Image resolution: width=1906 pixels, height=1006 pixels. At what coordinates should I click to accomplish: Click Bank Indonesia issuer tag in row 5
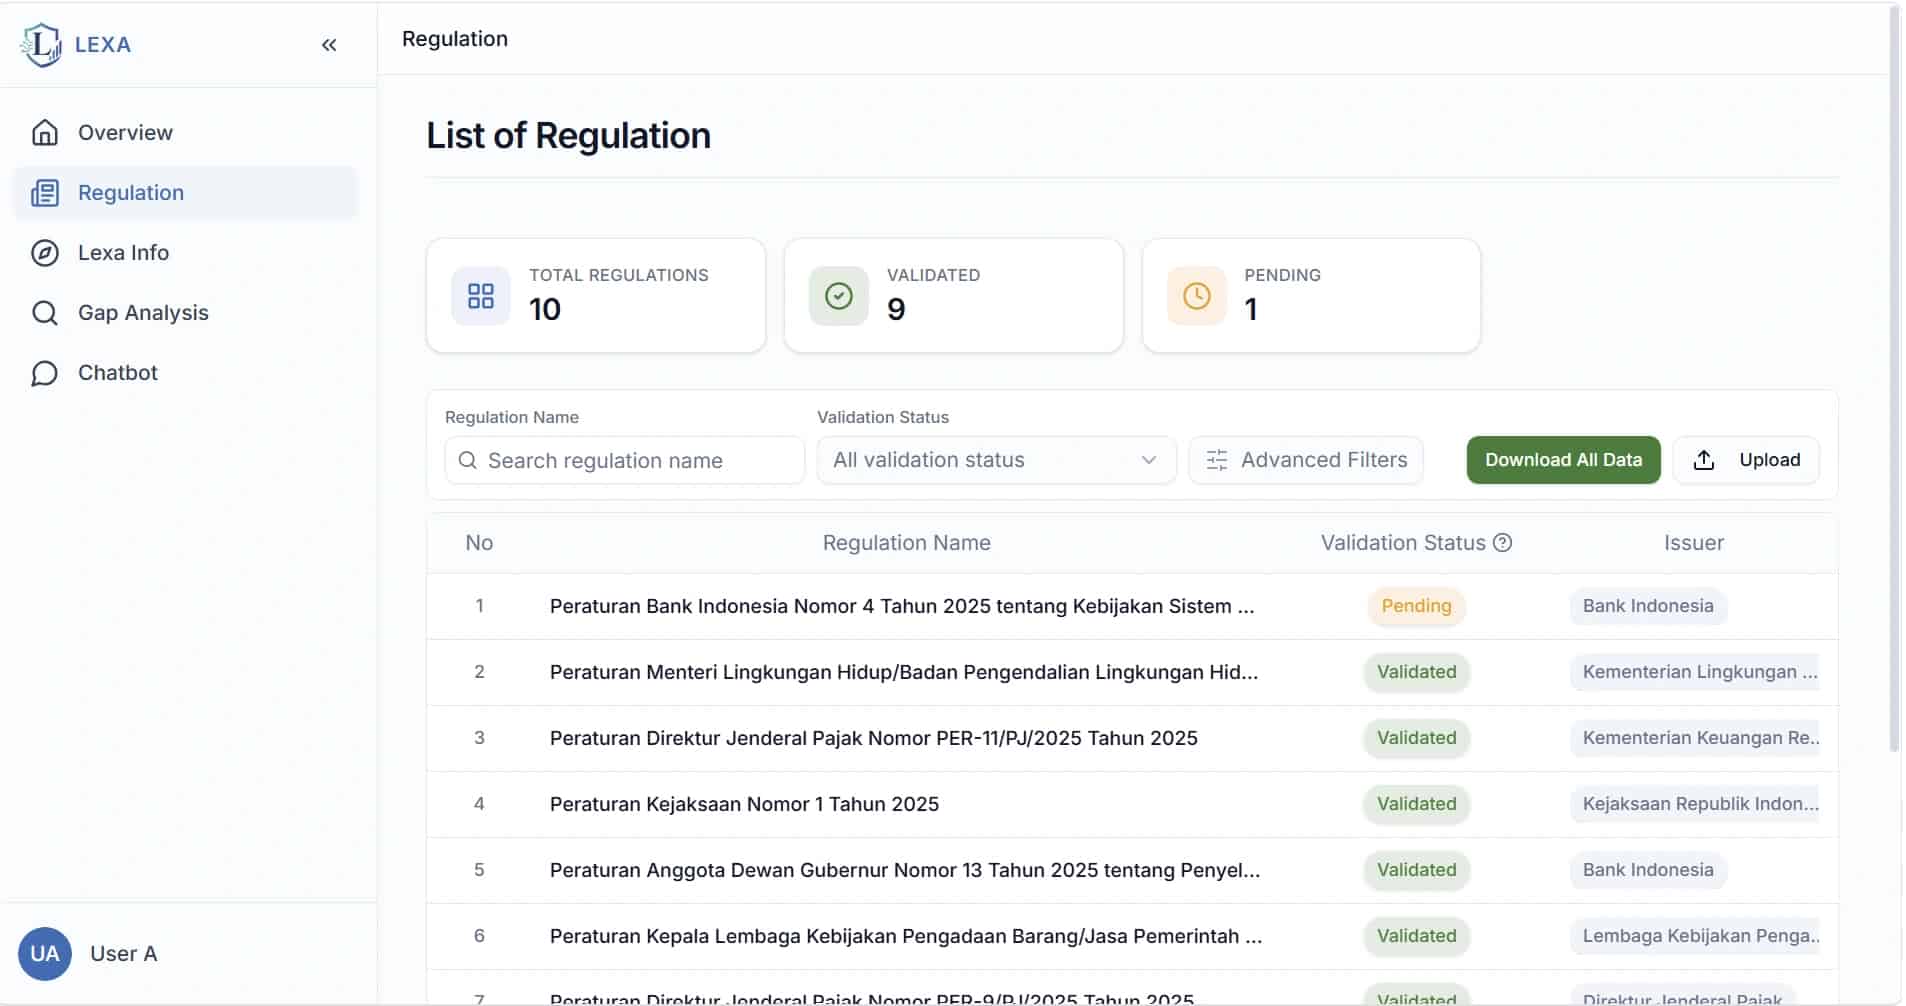coord(1648,870)
